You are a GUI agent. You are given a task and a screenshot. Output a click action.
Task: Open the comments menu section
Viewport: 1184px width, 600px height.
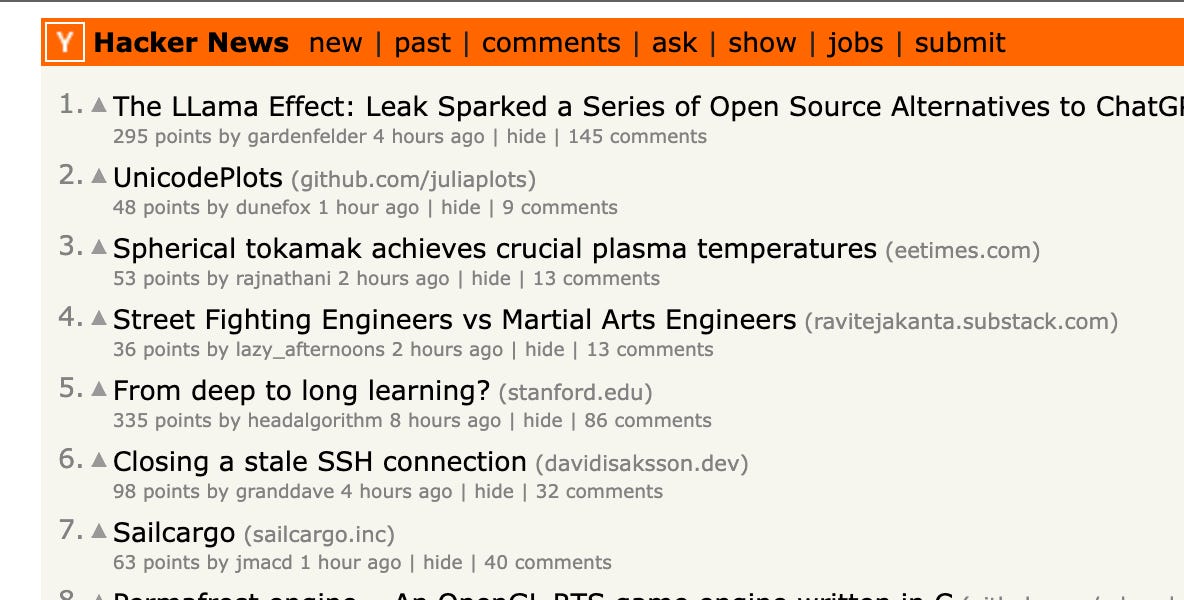551,43
